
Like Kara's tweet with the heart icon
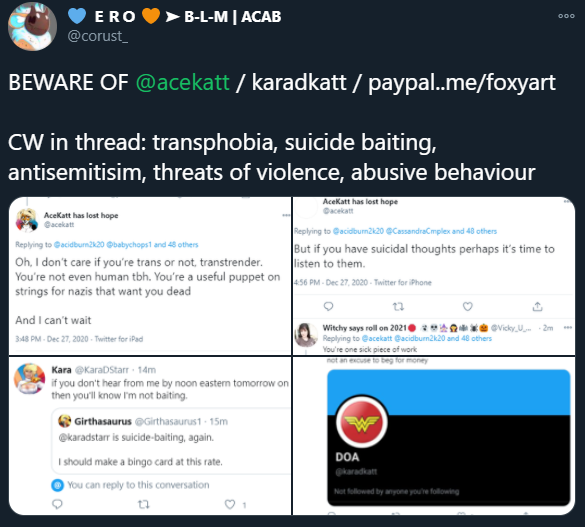click(230, 504)
